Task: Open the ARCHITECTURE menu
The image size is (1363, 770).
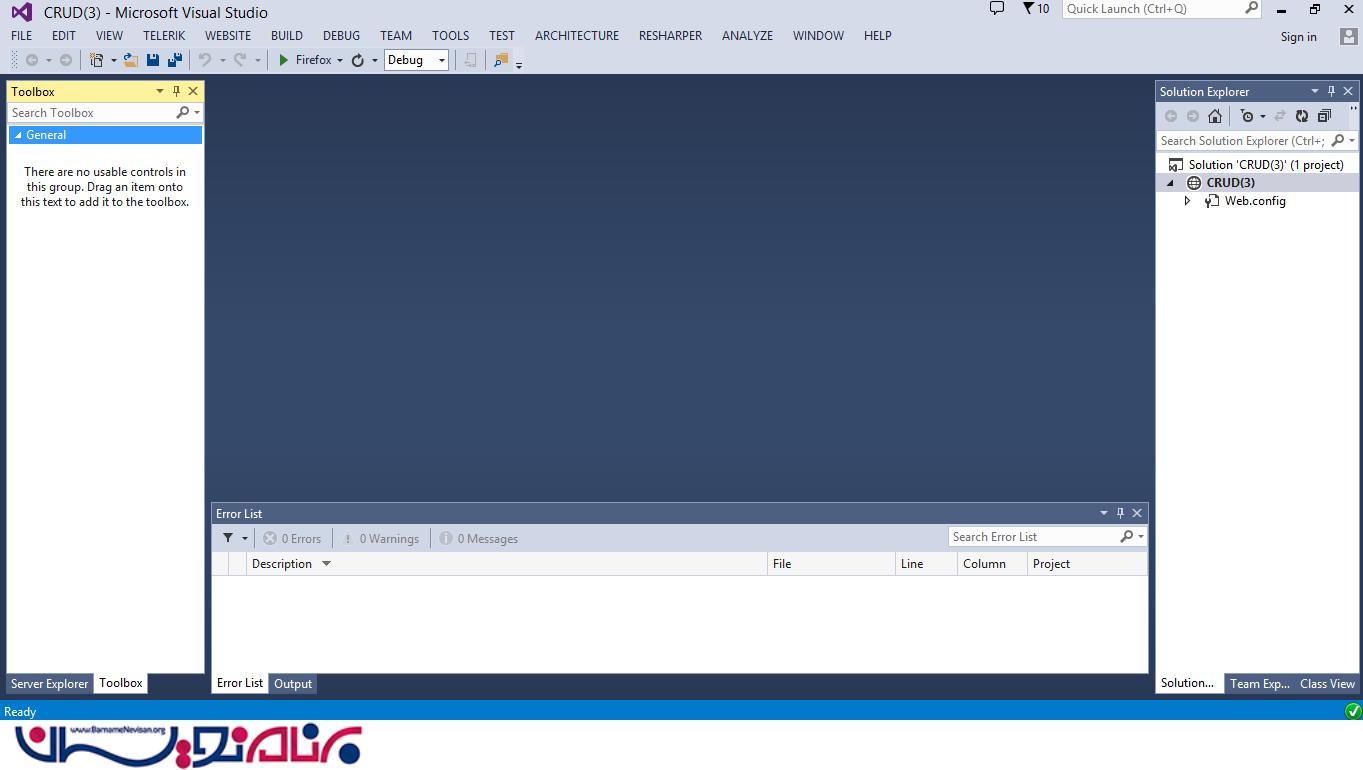Action: (x=576, y=36)
